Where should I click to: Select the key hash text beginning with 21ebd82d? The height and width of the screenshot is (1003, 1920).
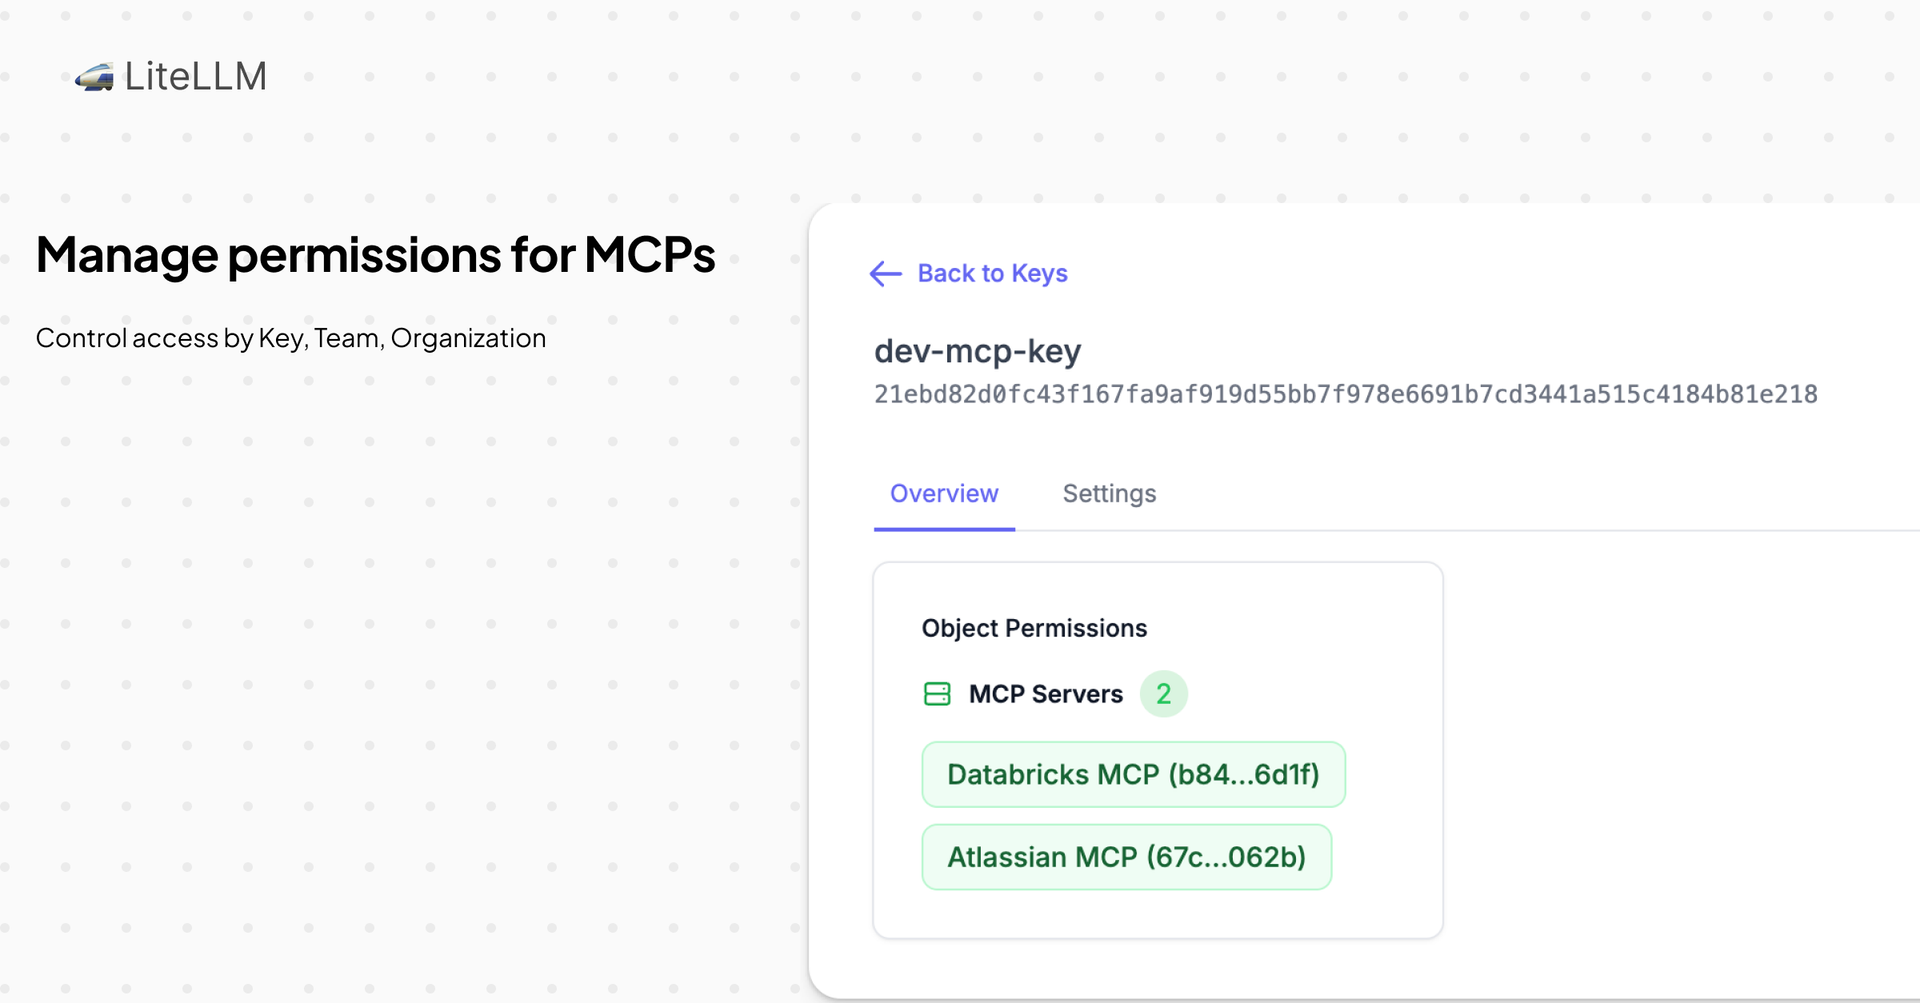point(1345,394)
